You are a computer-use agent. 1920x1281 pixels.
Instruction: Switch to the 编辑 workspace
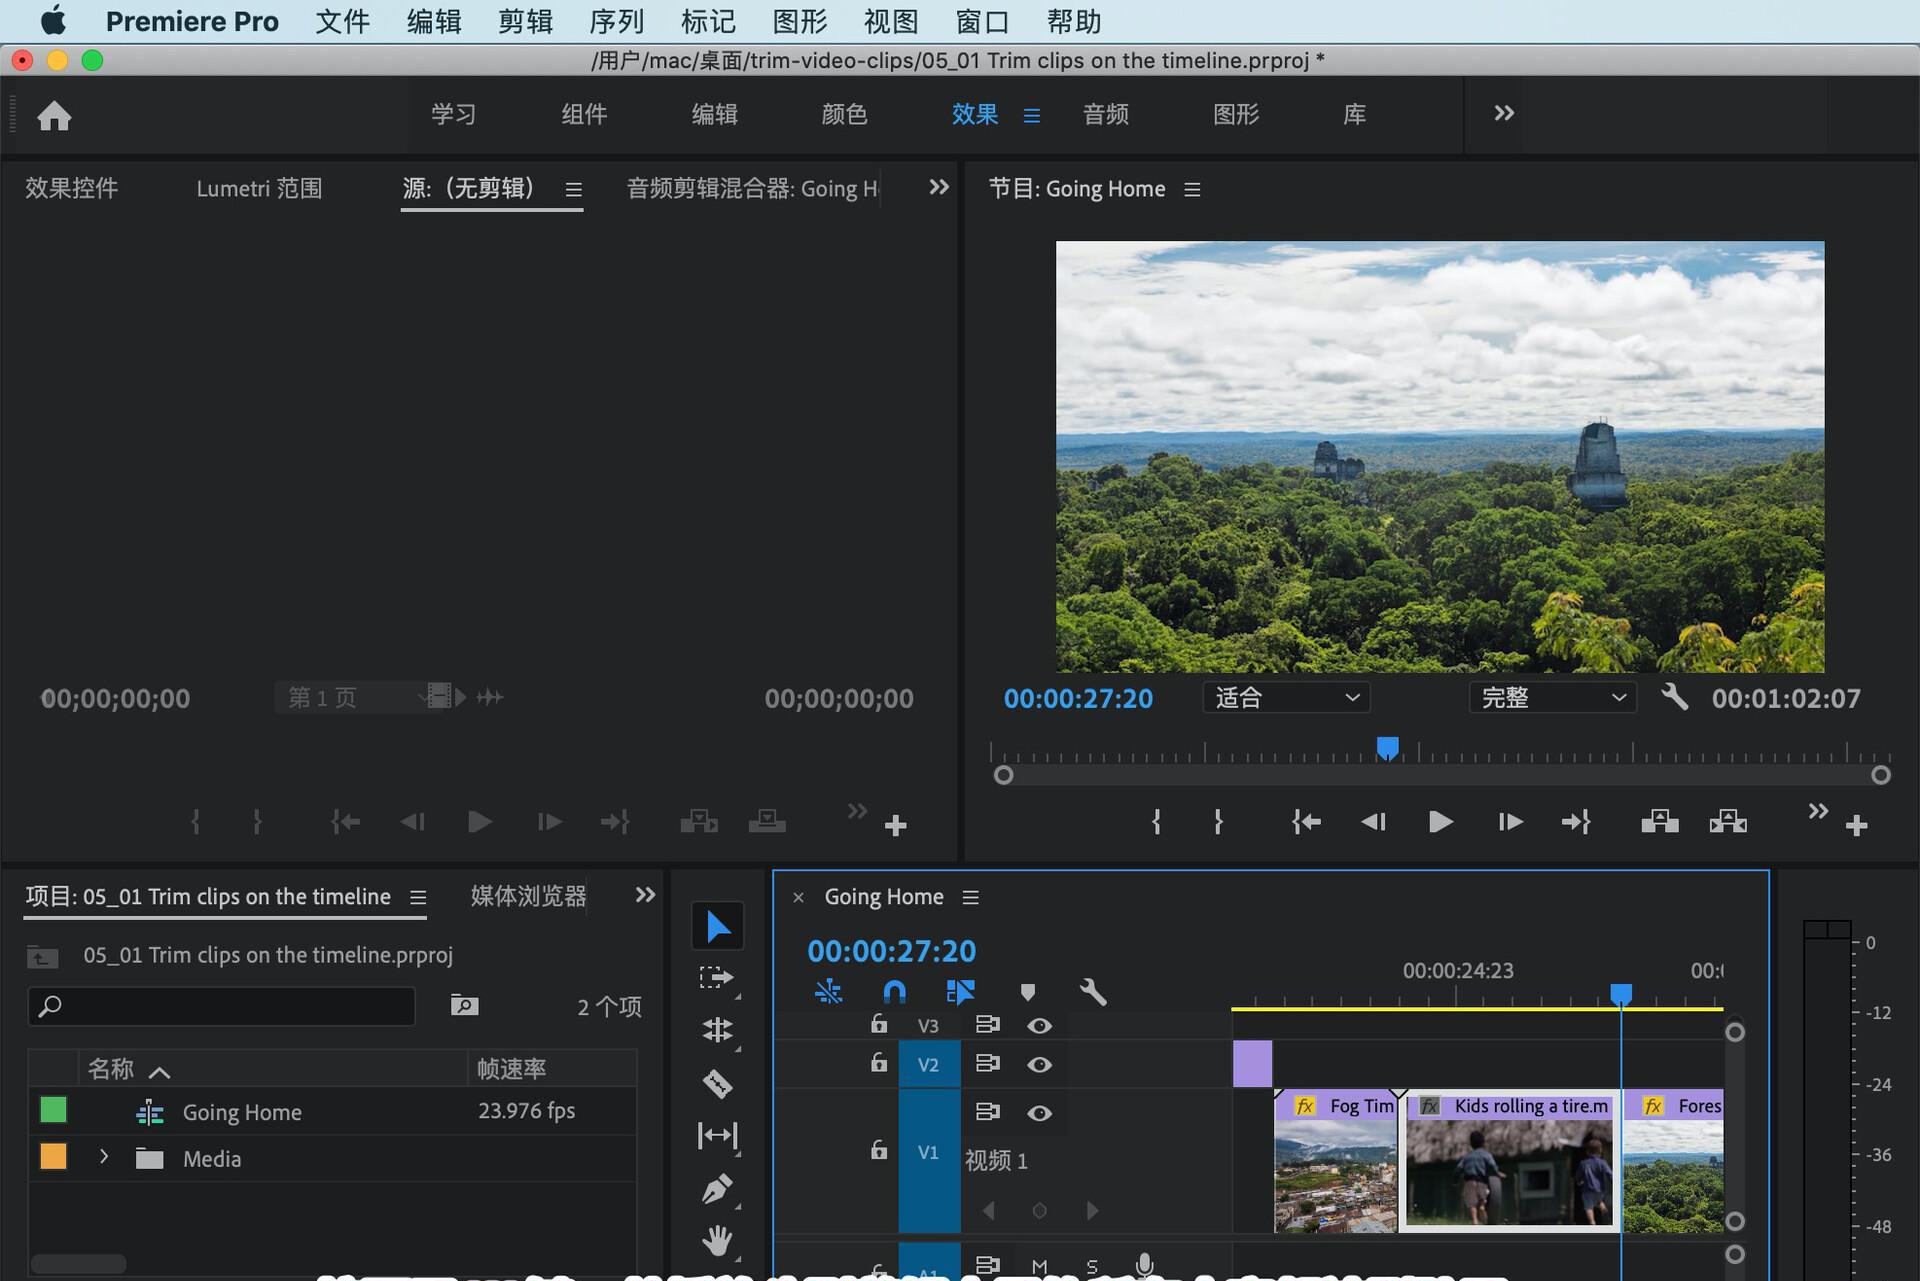pyautogui.click(x=714, y=114)
